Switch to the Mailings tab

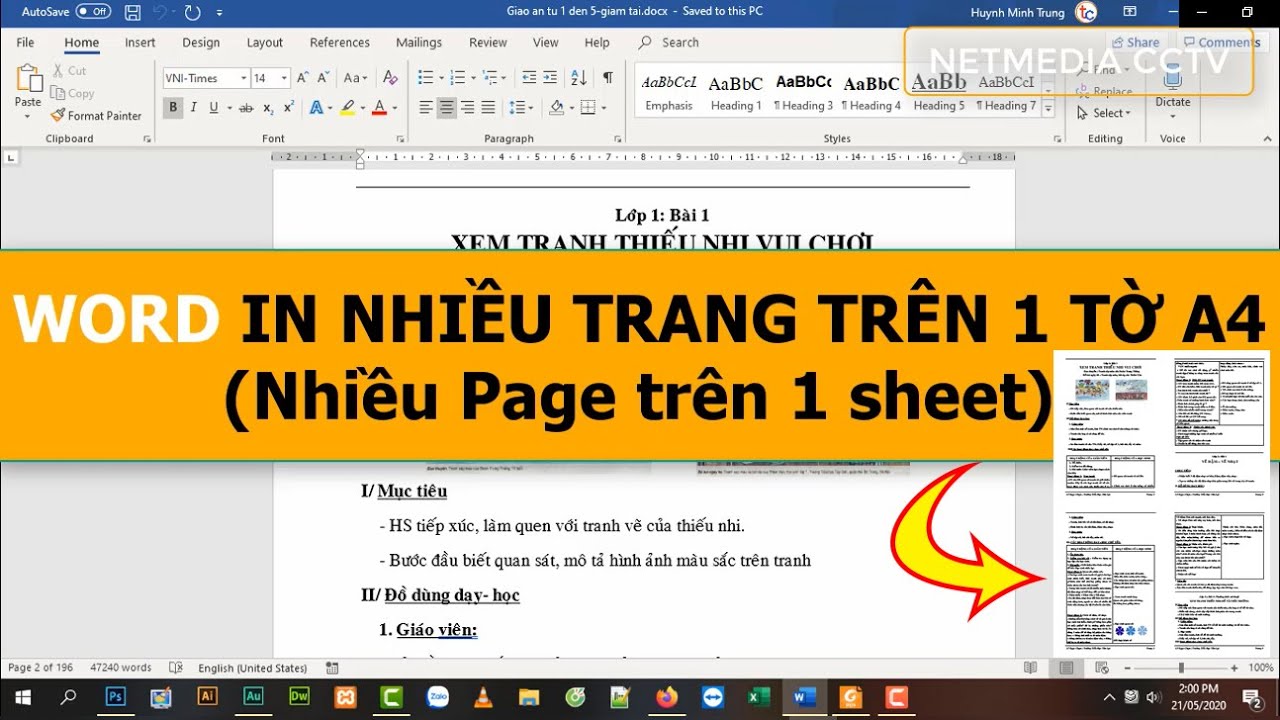click(419, 42)
